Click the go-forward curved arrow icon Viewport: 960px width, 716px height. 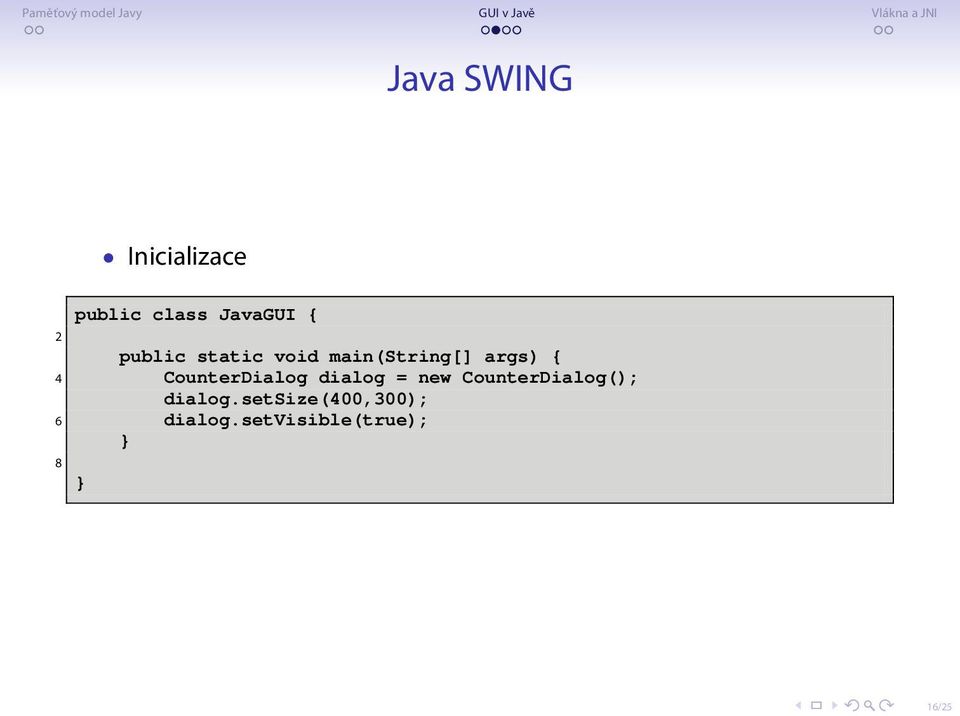(x=887, y=706)
